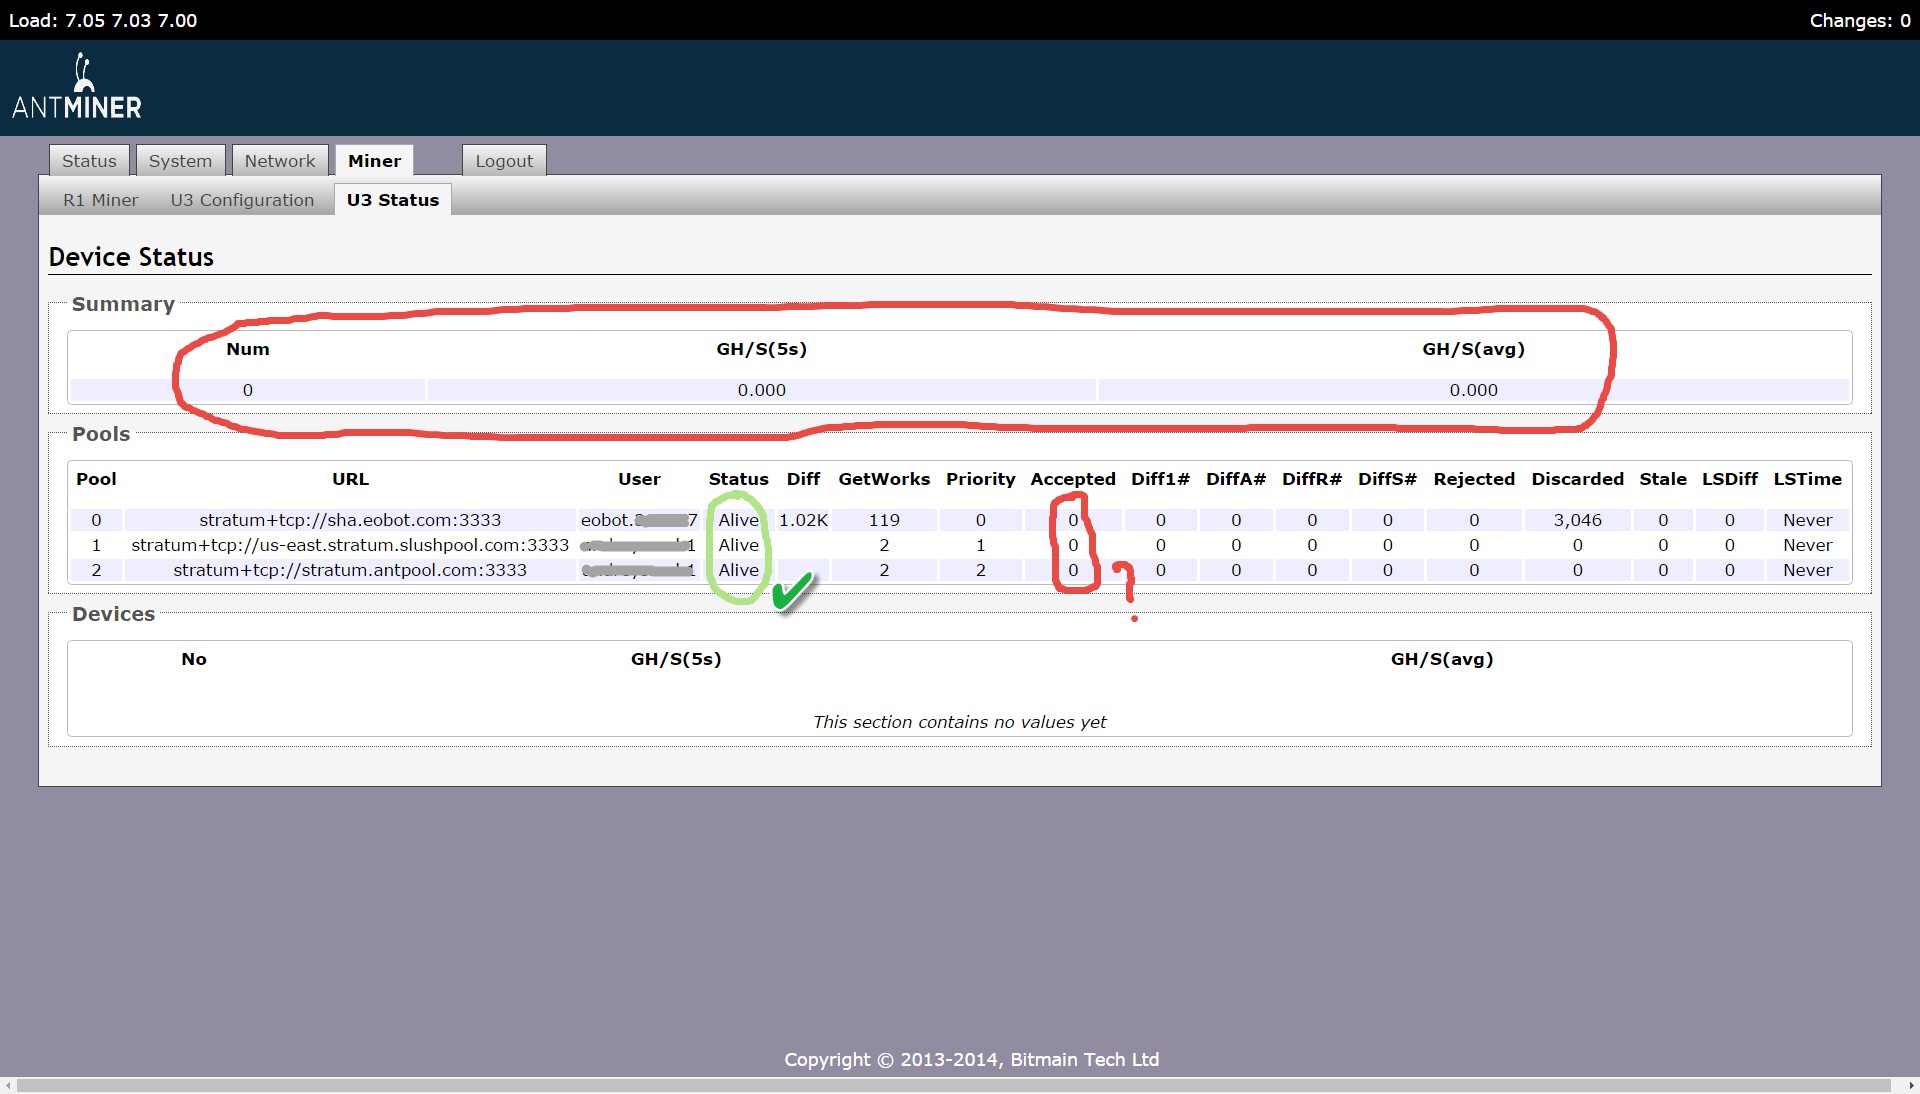Click the sha.eobot.com pool URL
1920x1094 pixels.
[x=350, y=520]
